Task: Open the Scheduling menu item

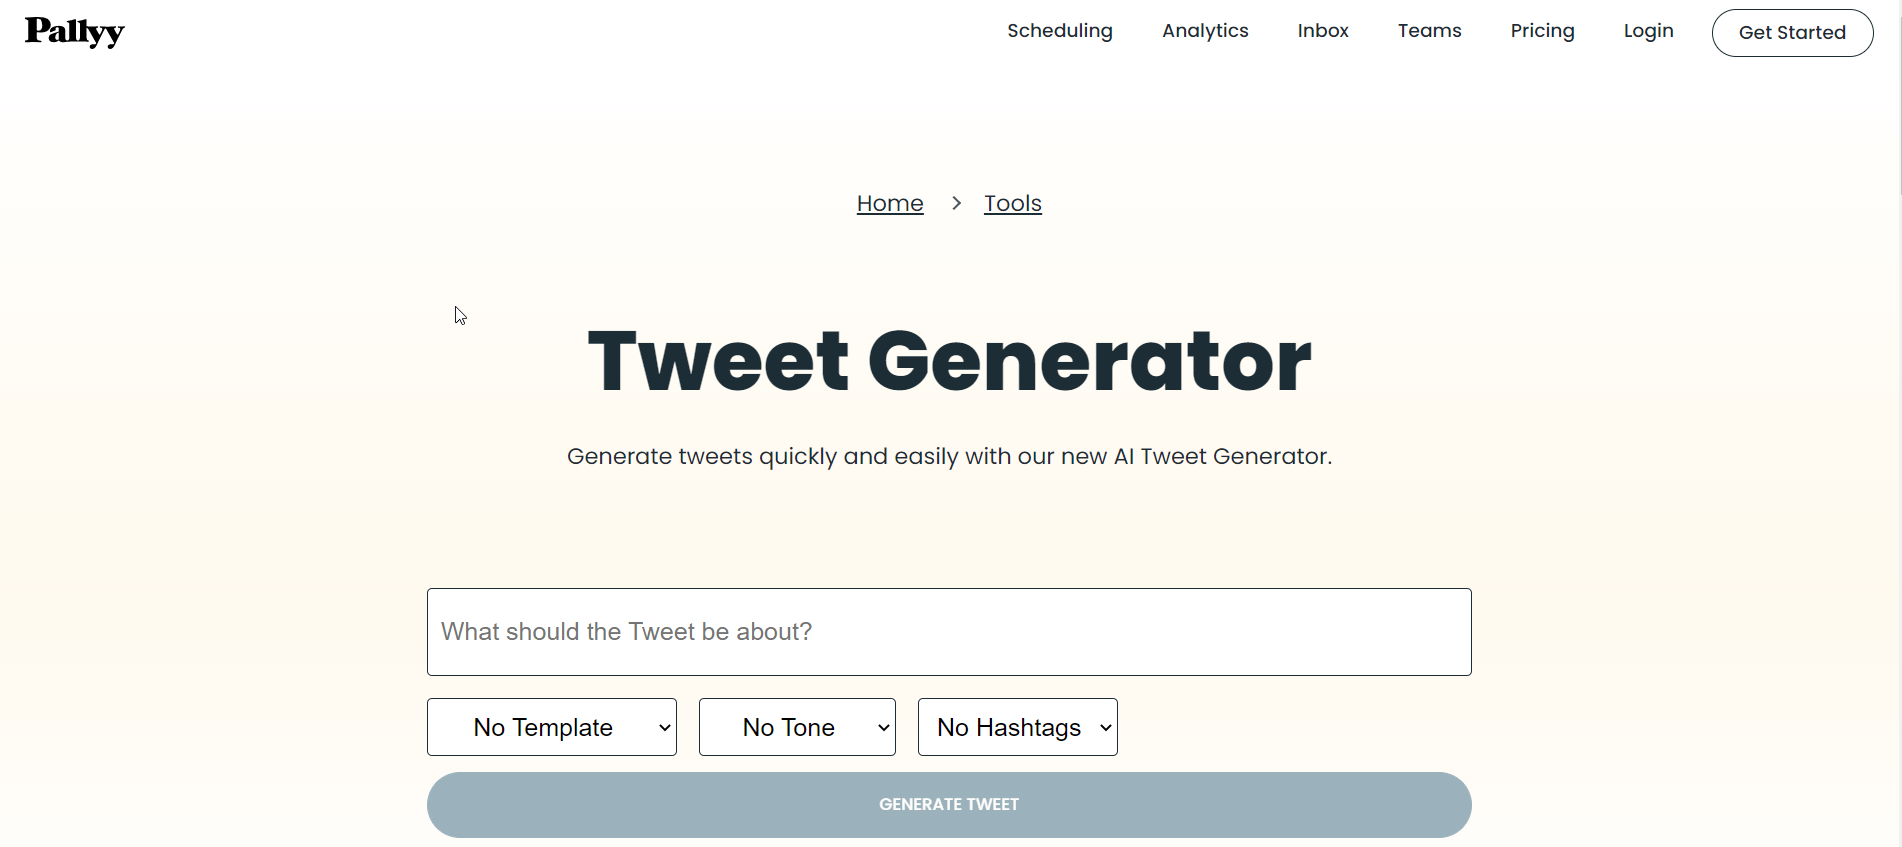Action: (1059, 31)
